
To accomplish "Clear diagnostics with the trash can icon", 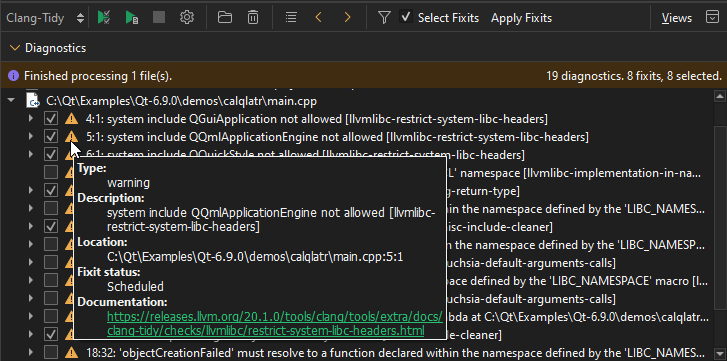I will tap(253, 18).
